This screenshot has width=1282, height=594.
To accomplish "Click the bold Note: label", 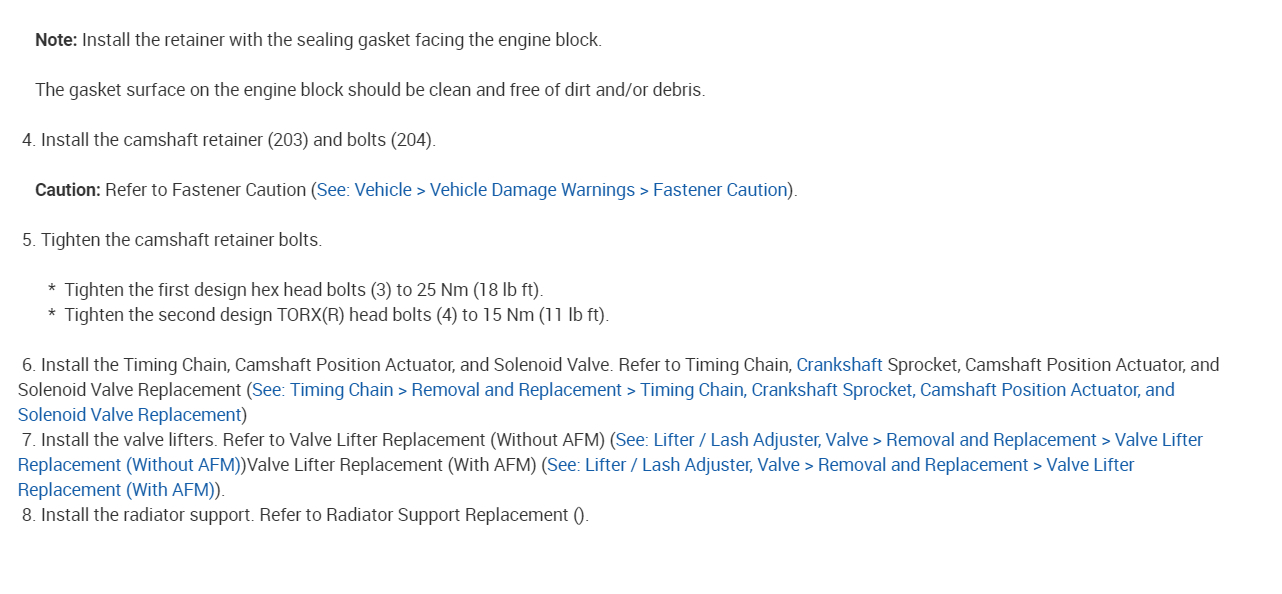I will [56, 40].
